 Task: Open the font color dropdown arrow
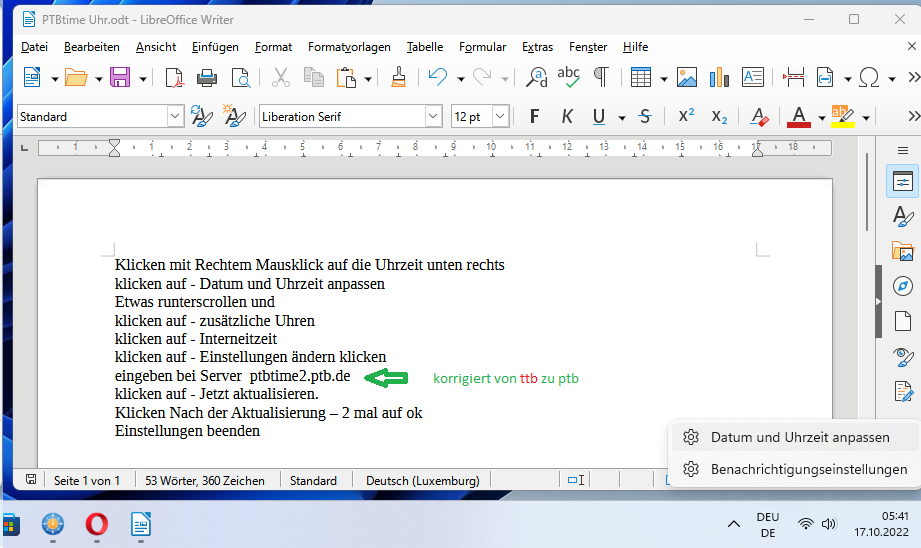822,118
